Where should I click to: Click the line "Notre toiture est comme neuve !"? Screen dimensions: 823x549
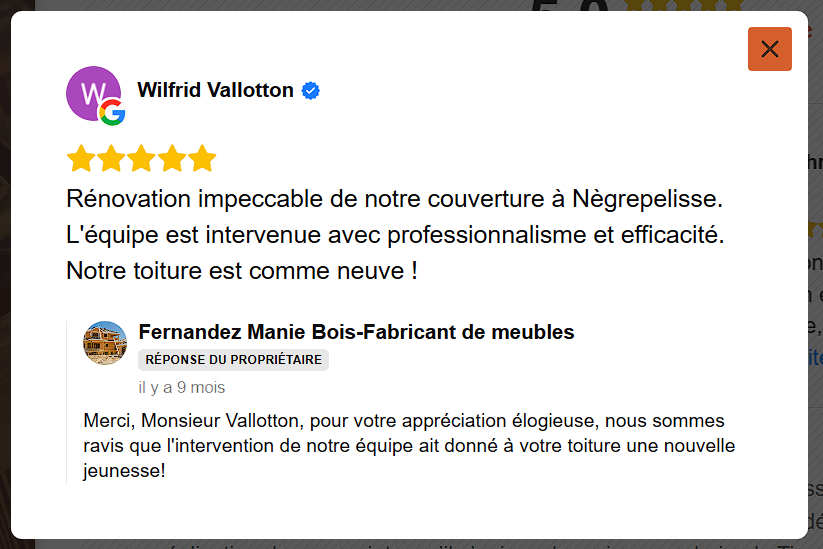coord(241,270)
